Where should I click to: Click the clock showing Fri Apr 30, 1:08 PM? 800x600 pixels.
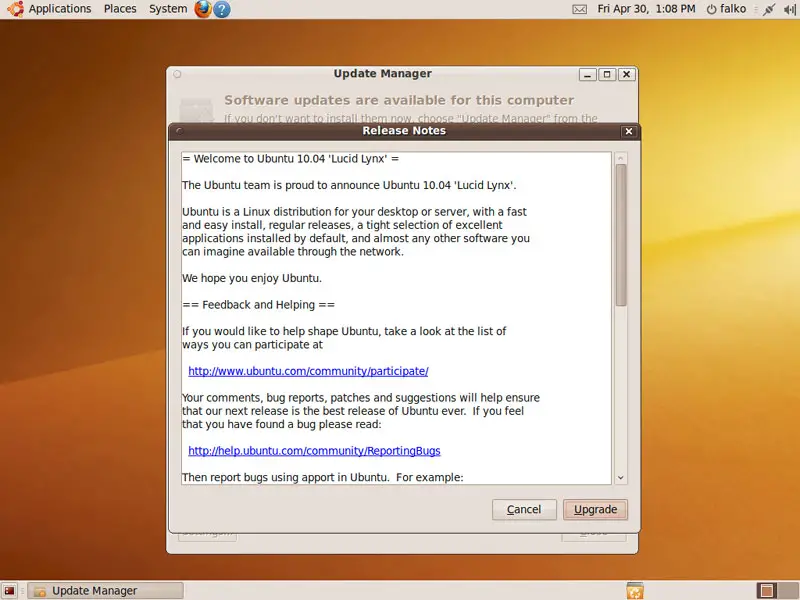(x=646, y=9)
